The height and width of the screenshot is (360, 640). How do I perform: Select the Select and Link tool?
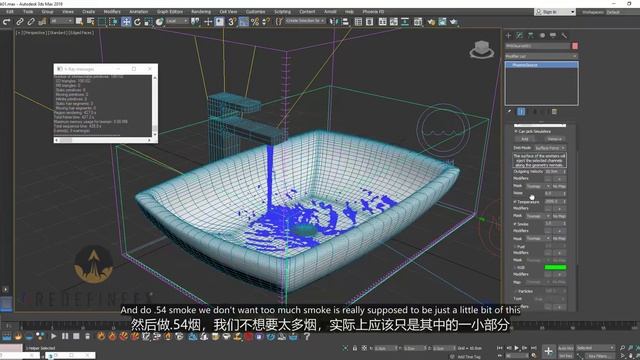[x=19, y=22]
